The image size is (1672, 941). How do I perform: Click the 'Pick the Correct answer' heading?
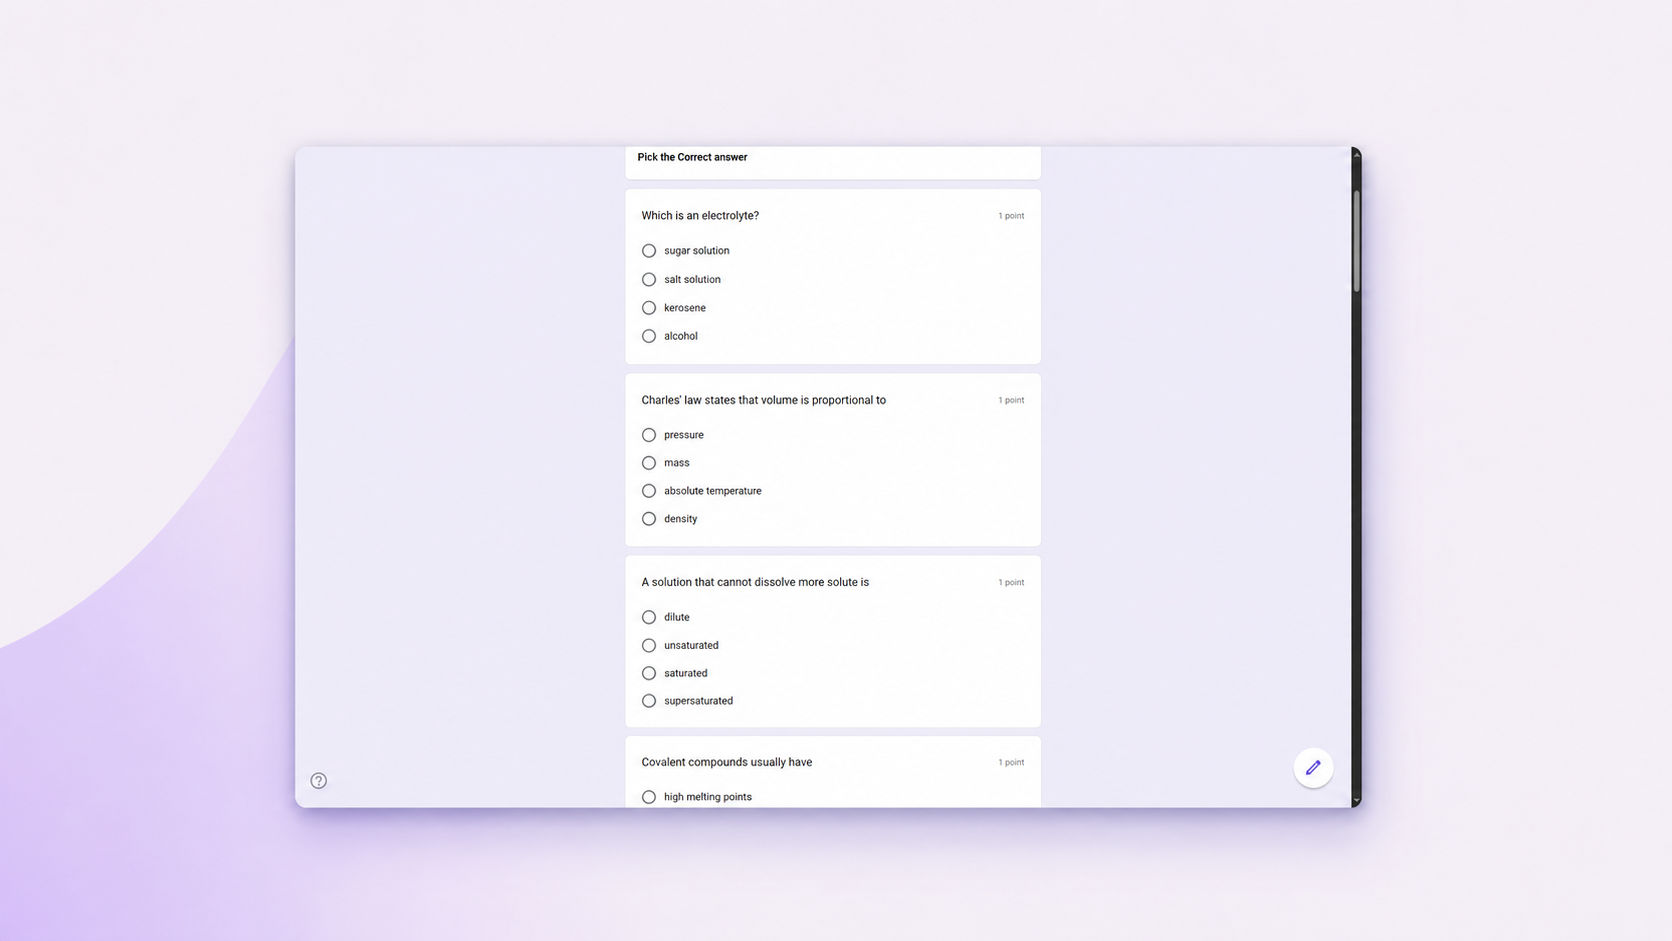coord(692,157)
